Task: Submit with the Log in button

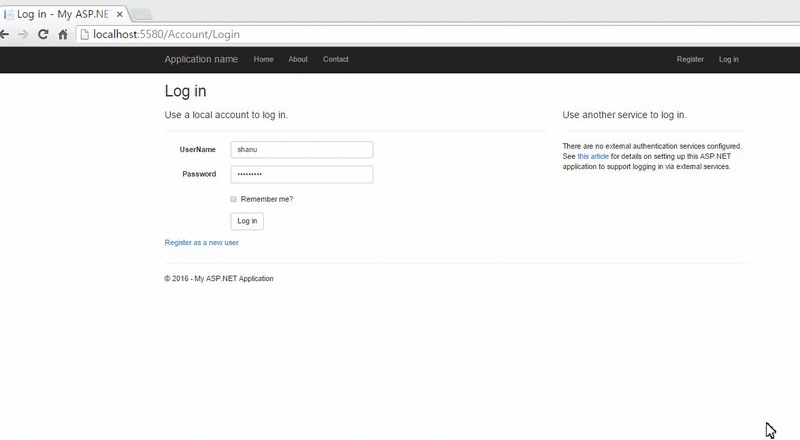Action: point(247,221)
